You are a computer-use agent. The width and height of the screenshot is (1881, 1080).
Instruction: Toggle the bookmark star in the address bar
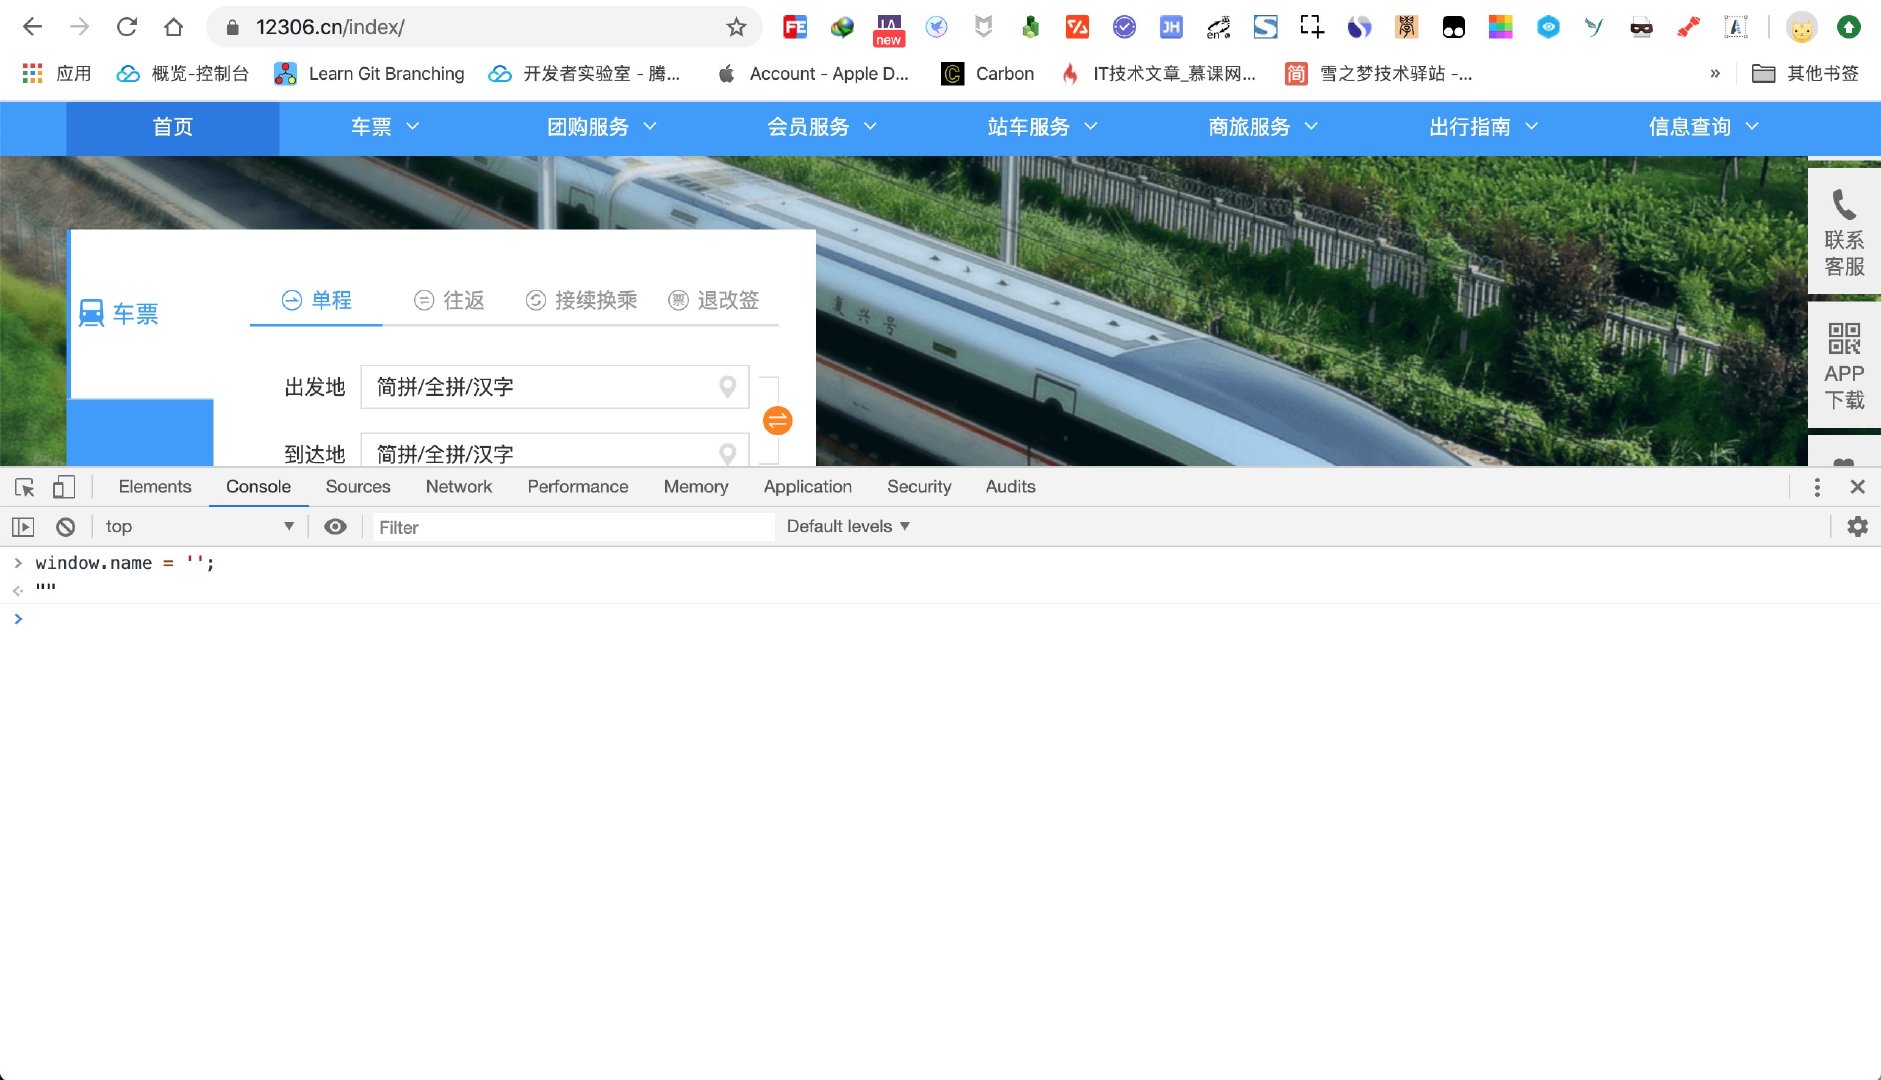coord(737,26)
